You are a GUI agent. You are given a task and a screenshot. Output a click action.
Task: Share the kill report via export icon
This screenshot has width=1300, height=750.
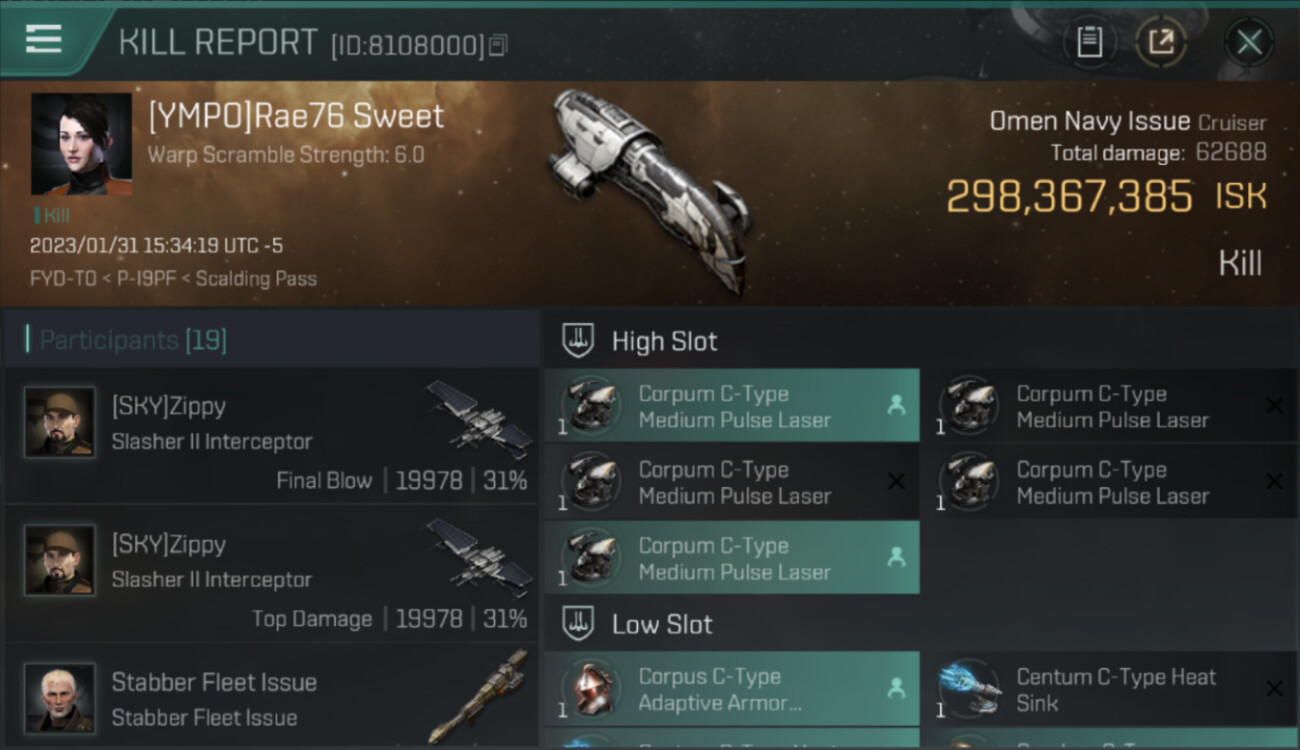(x=1161, y=42)
